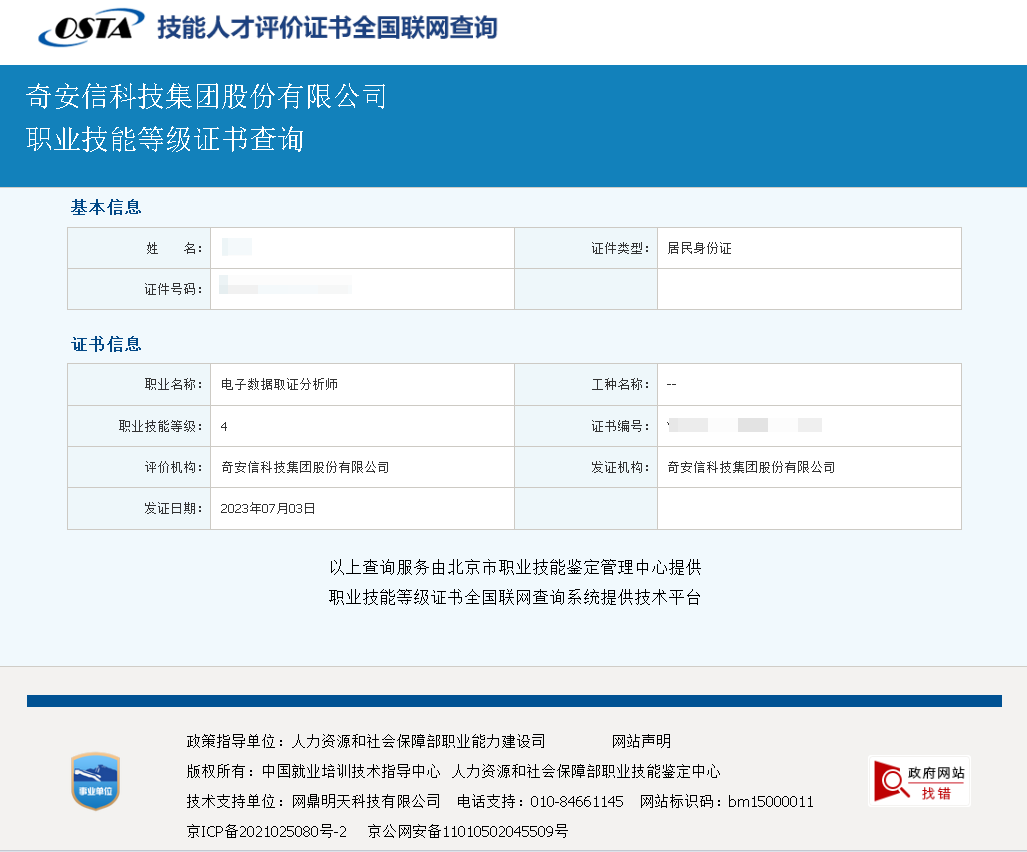
Task: Click the issue date 2023年07月03日
Action: (268, 508)
